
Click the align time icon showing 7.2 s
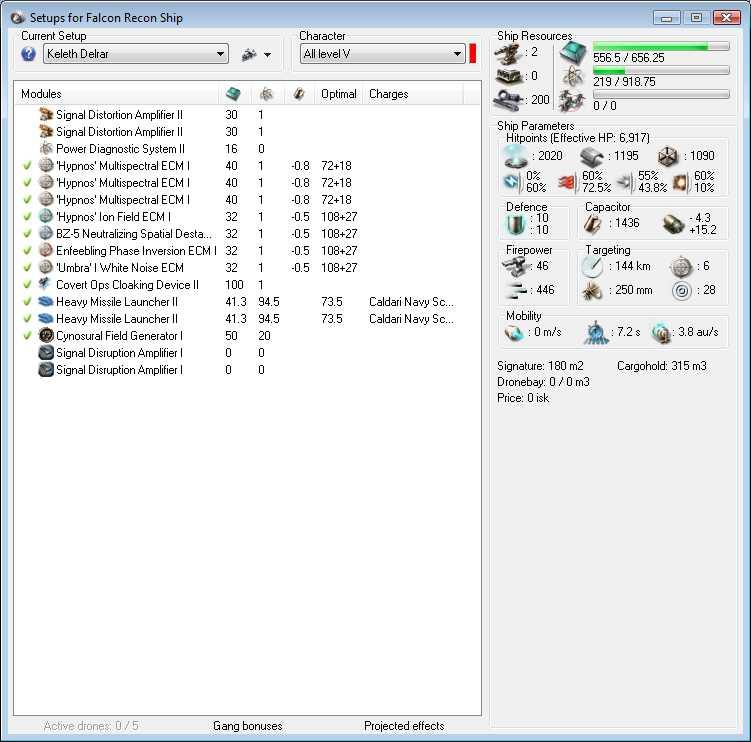[596, 332]
